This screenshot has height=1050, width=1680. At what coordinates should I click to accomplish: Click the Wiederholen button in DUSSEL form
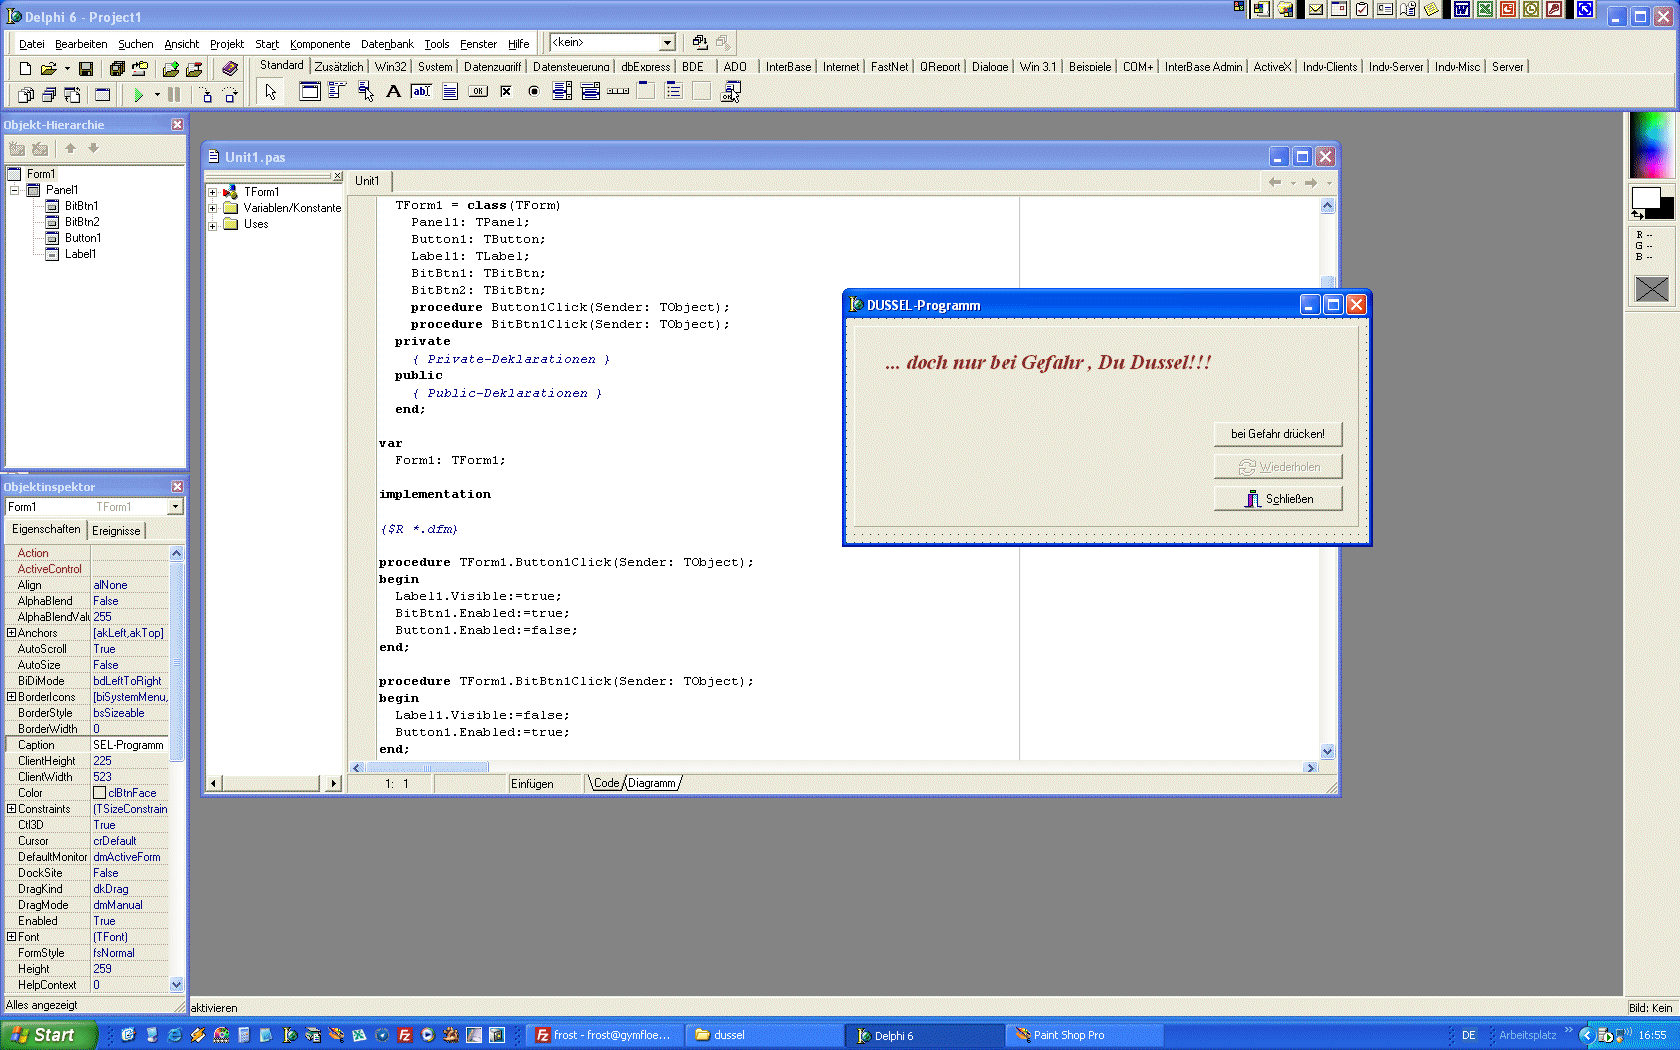click(x=1278, y=467)
